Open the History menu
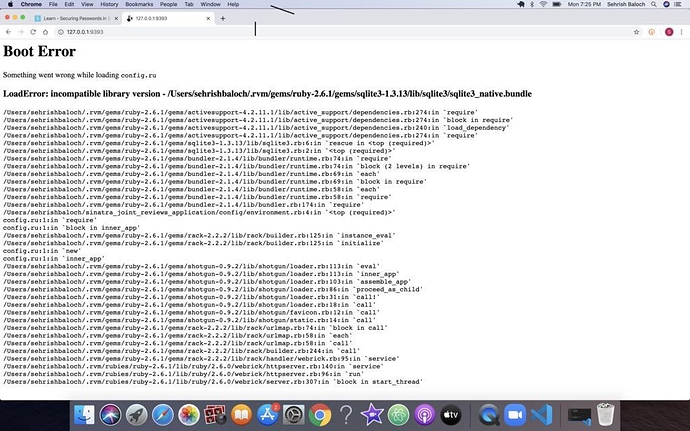The width and height of the screenshot is (690, 431). (x=109, y=4)
